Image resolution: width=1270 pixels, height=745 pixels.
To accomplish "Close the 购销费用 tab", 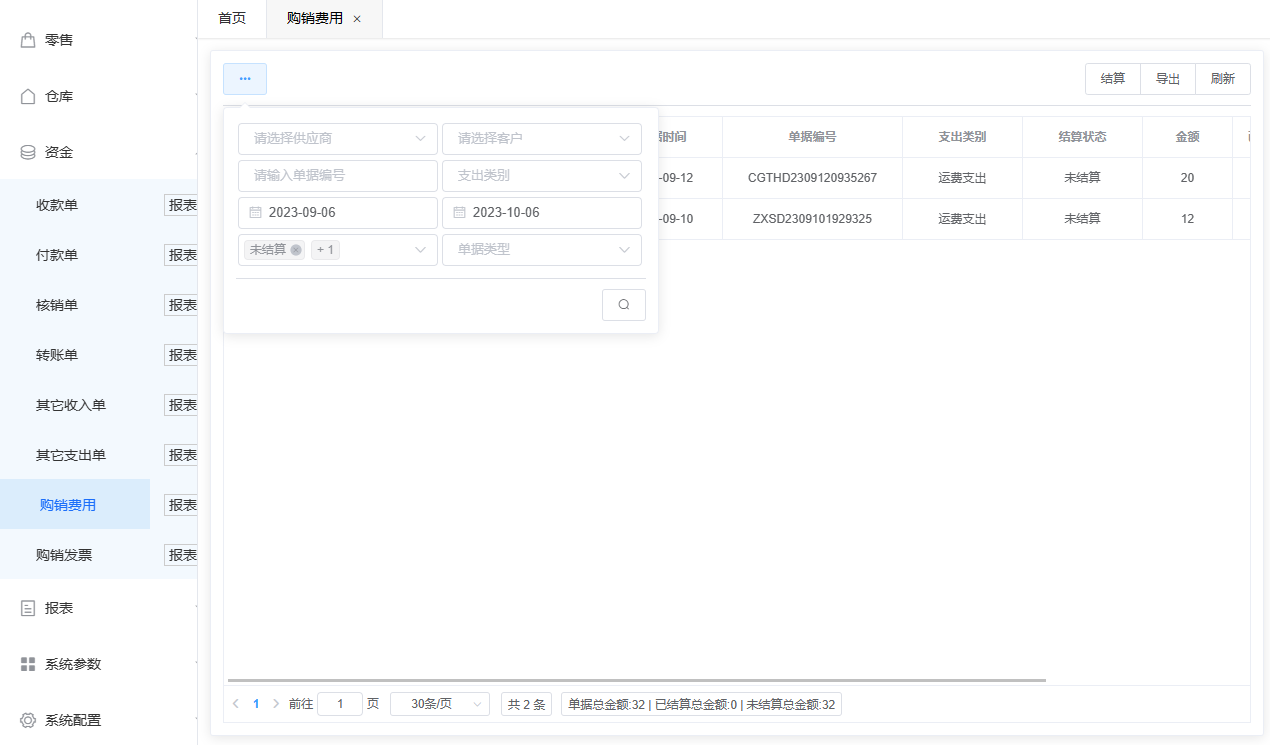I will pos(357,19).
